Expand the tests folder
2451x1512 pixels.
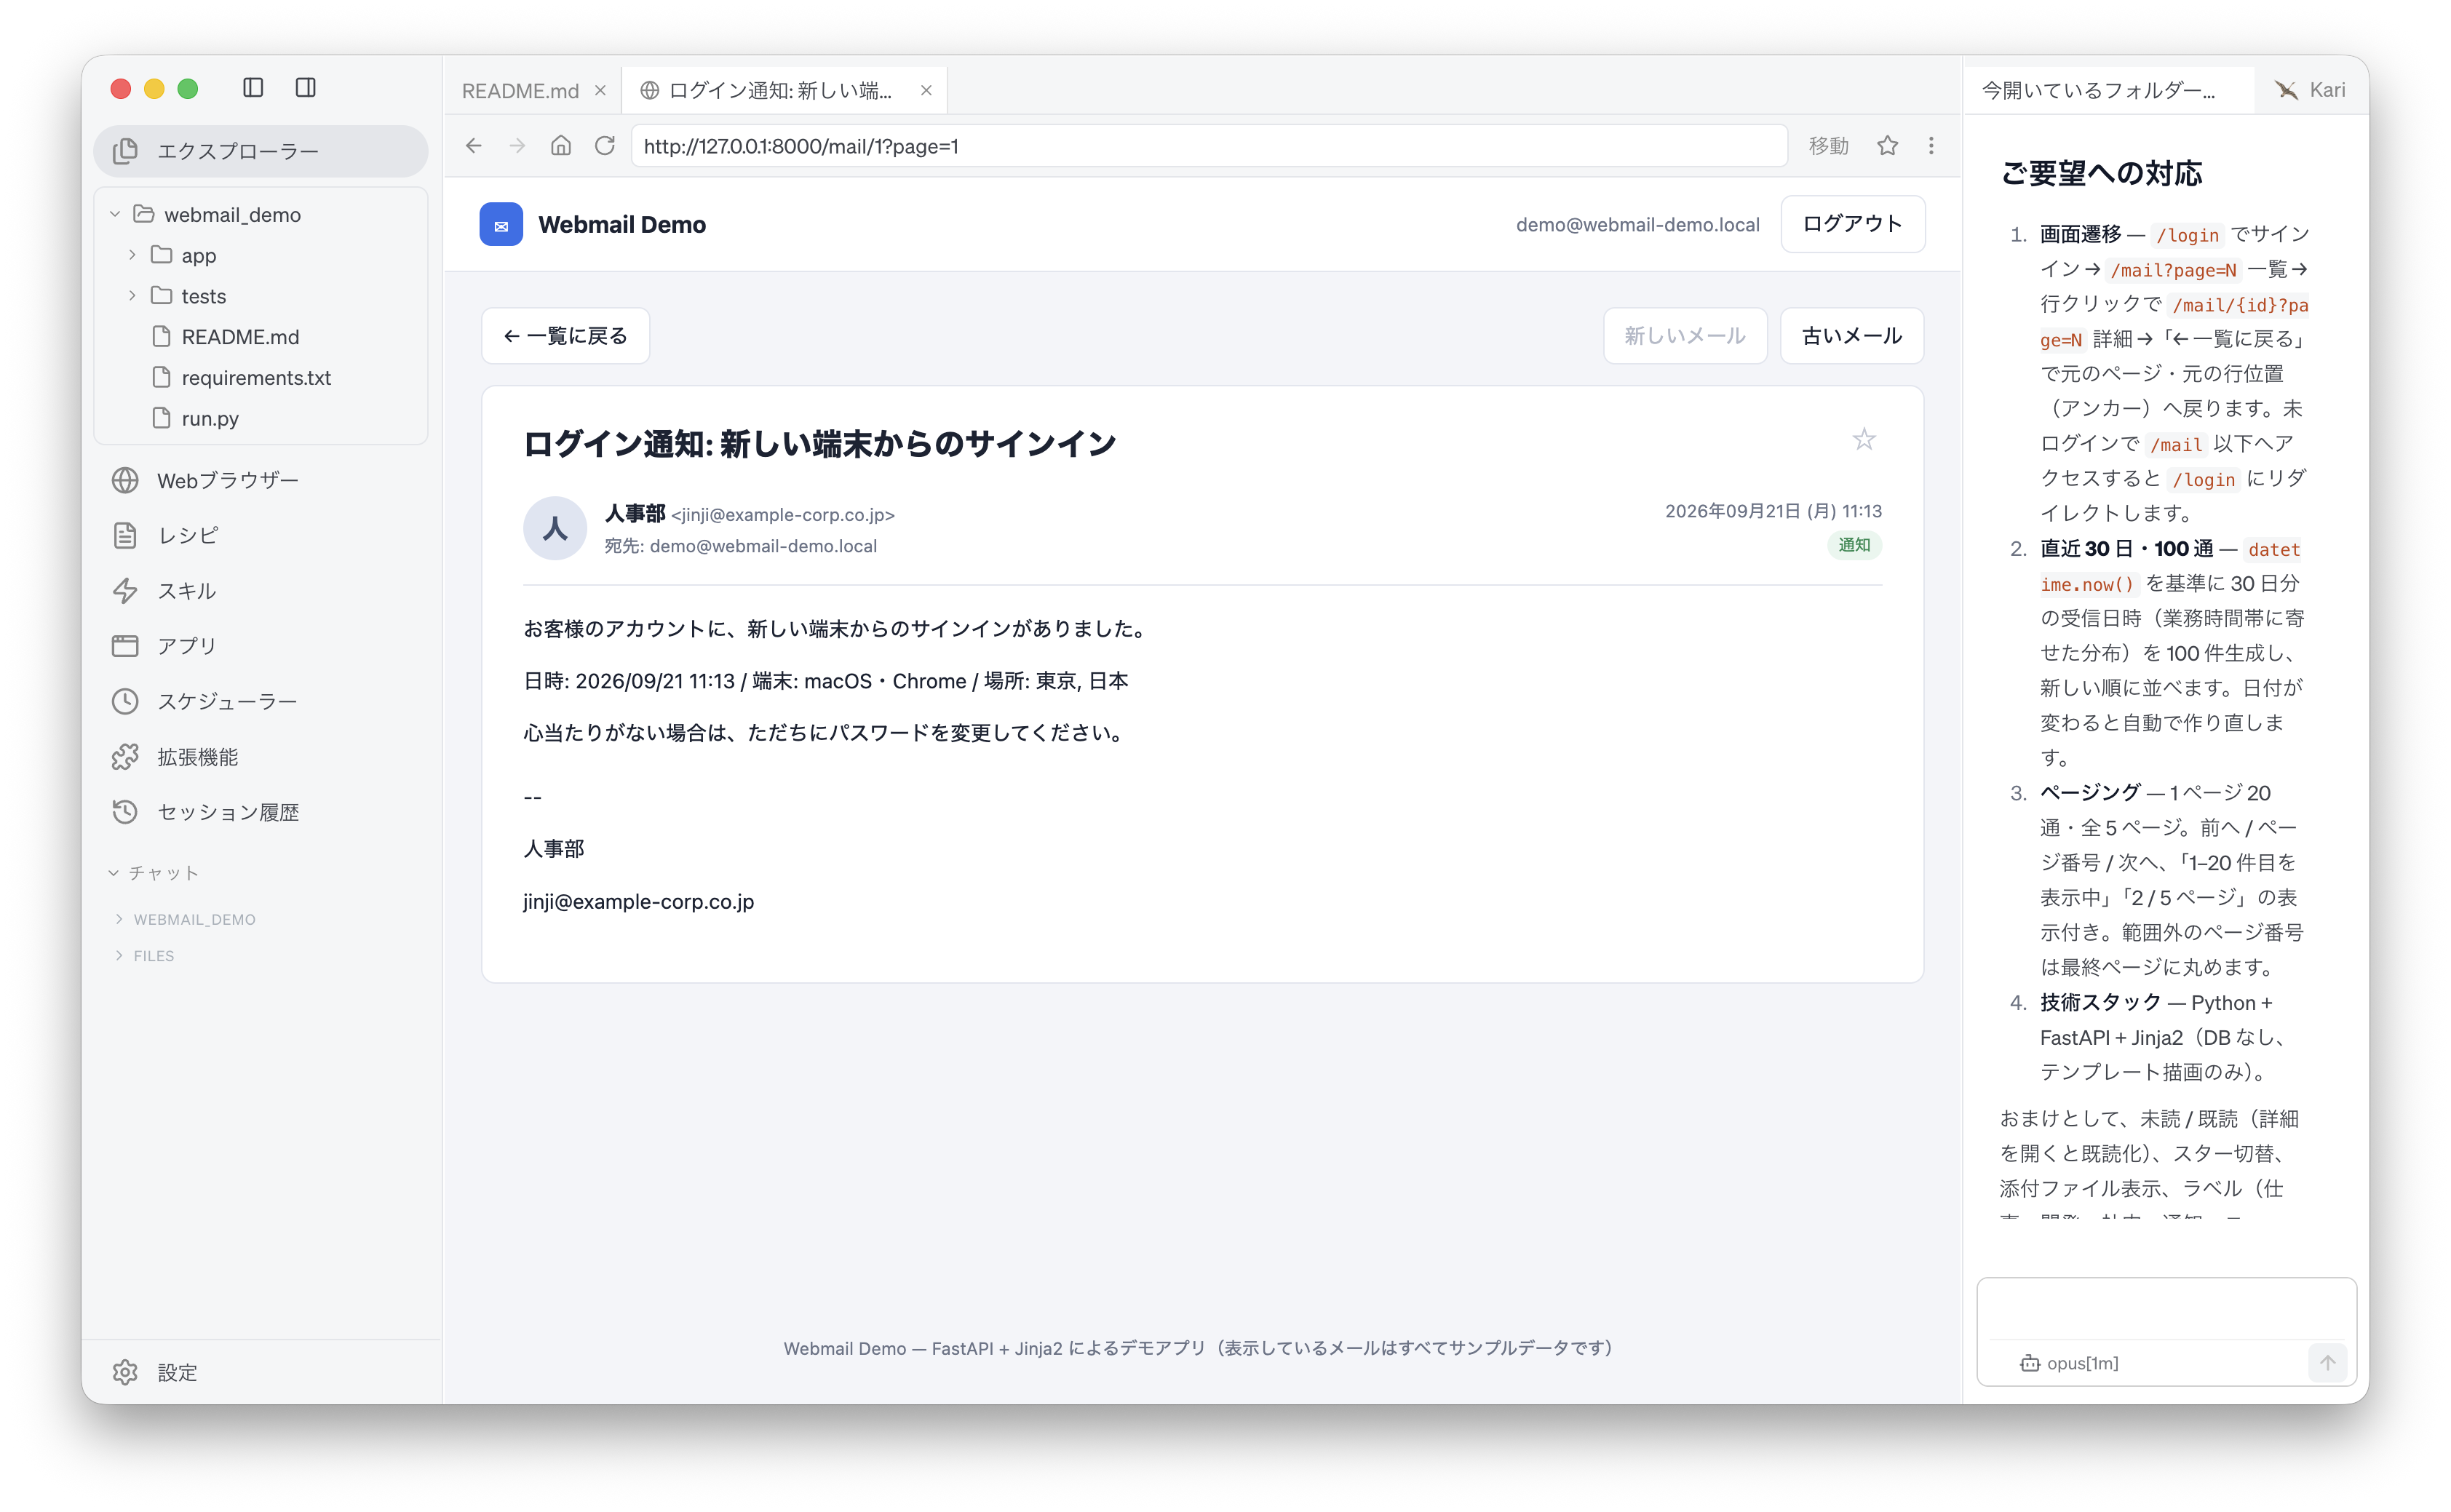click(132, 296)
